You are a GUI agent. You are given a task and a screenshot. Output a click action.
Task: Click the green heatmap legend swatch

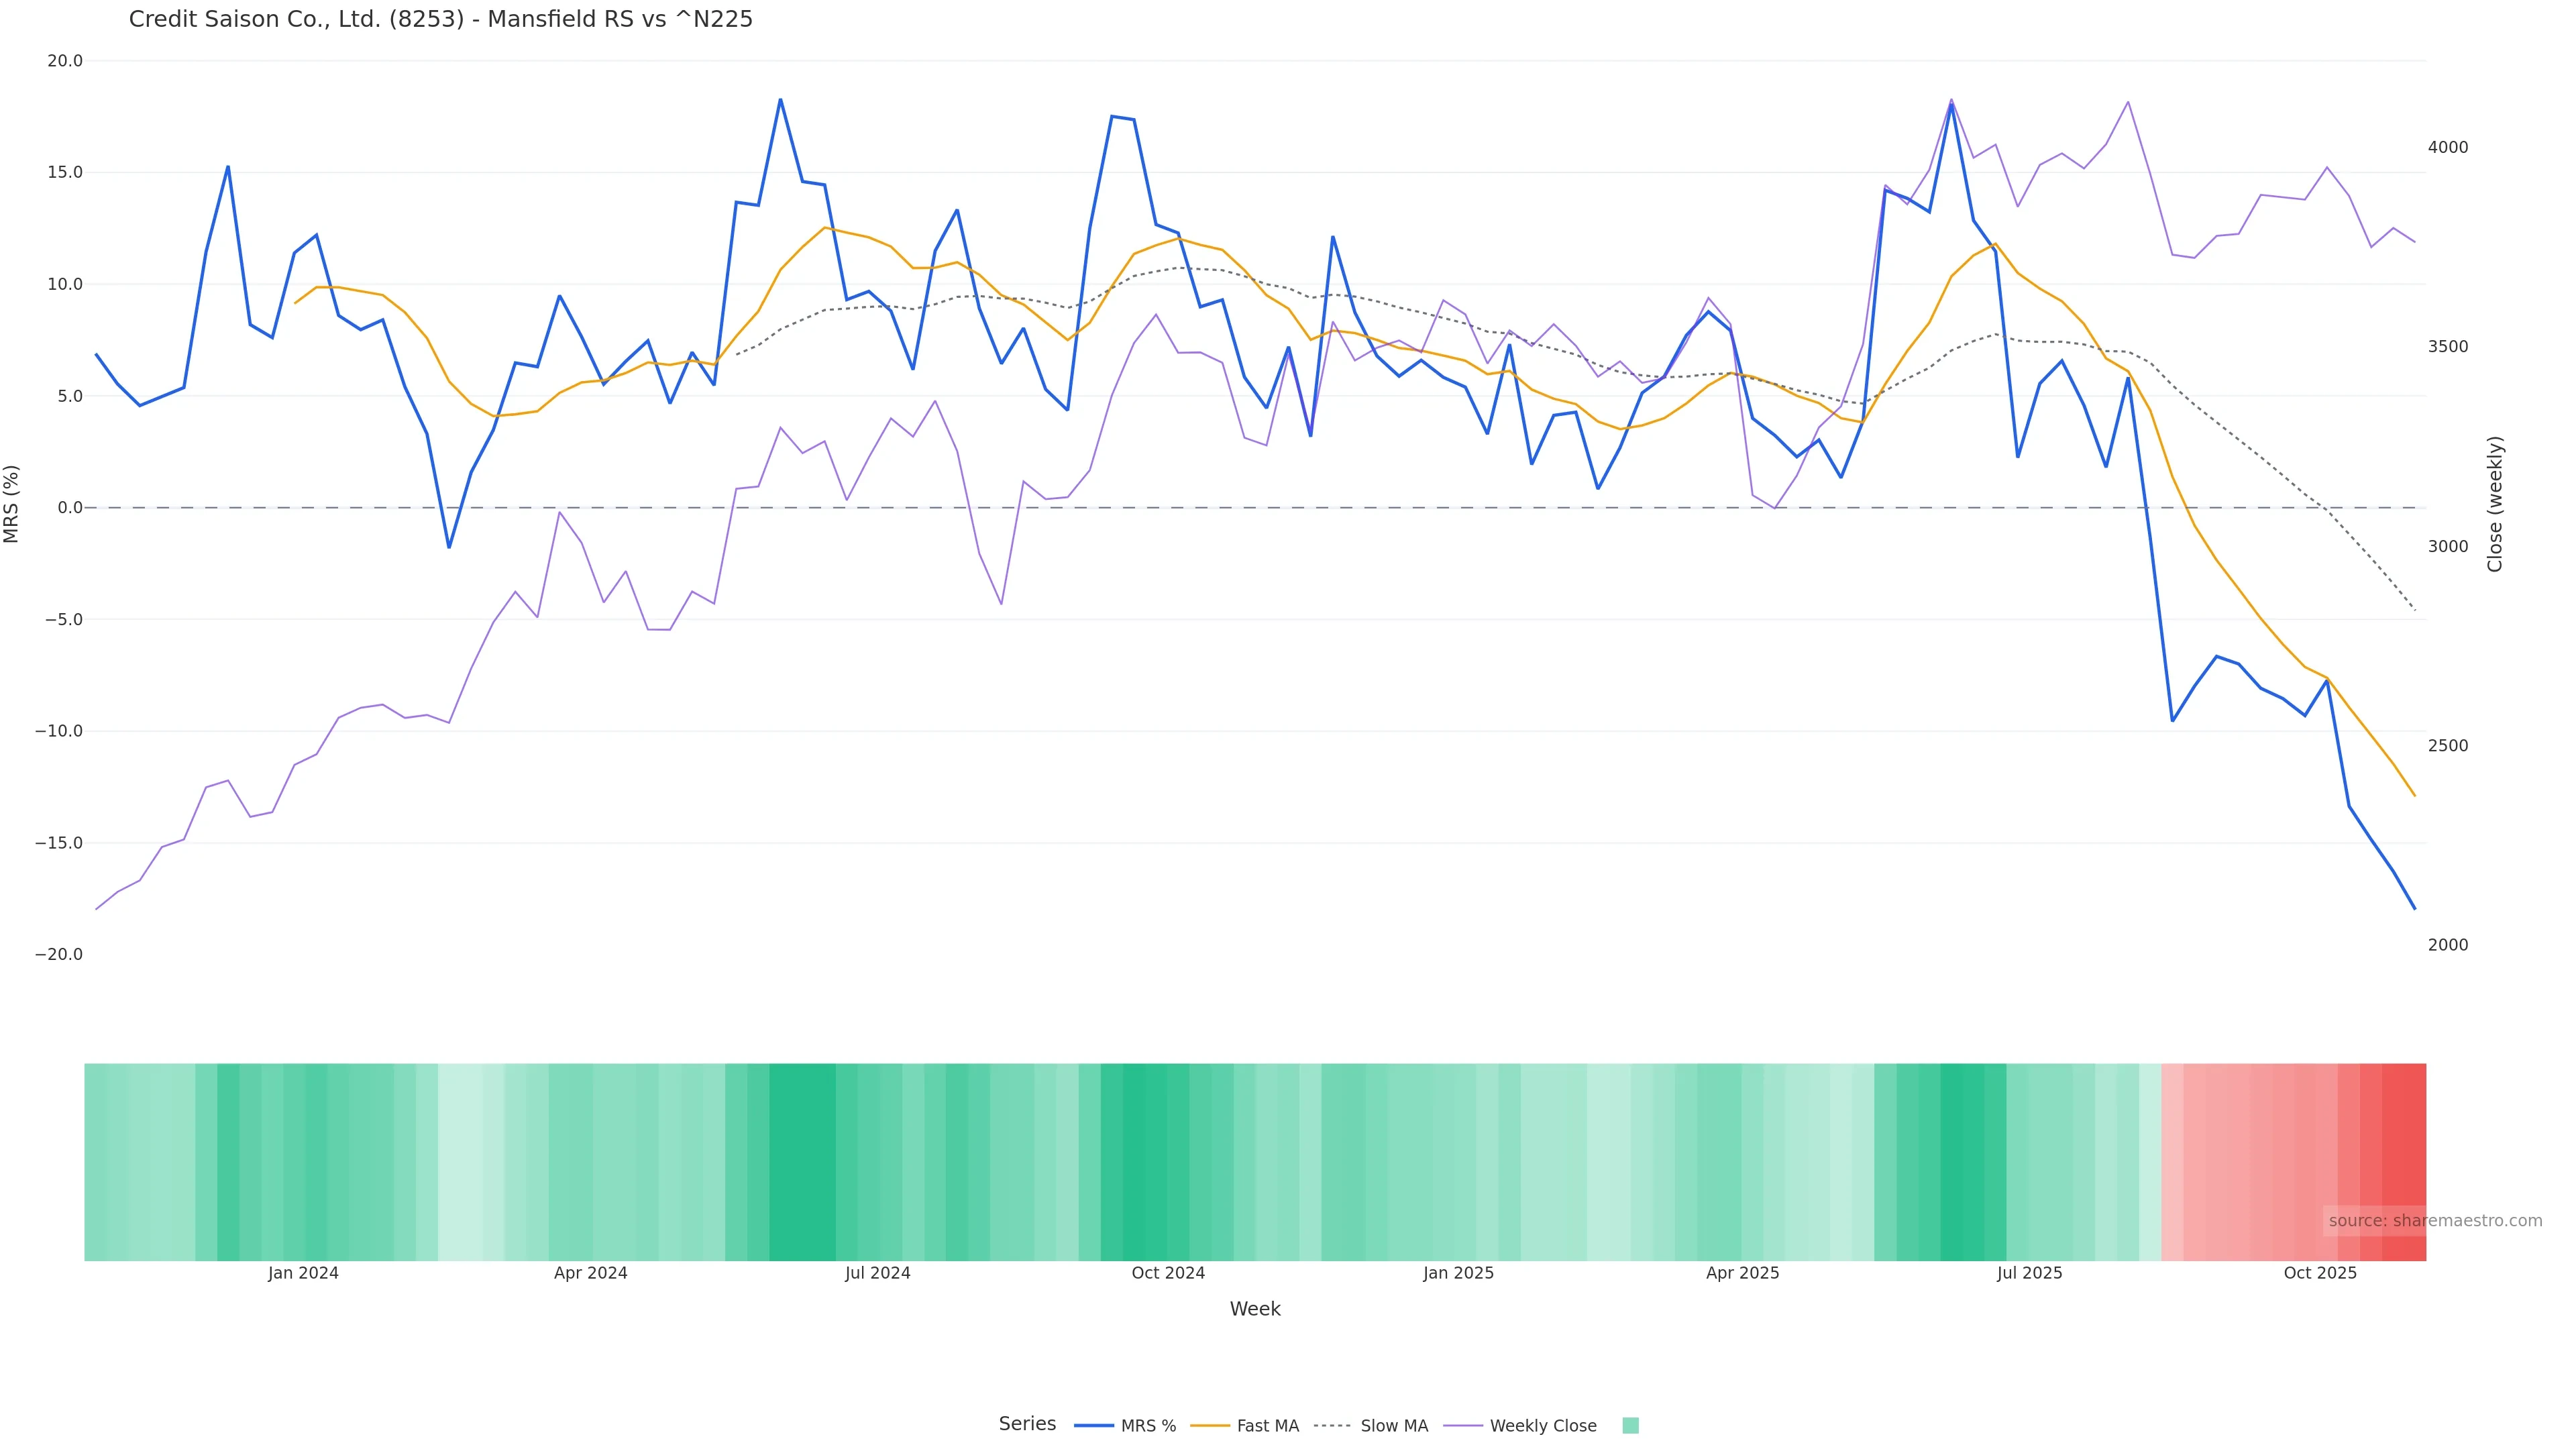coord(1630,1426)
